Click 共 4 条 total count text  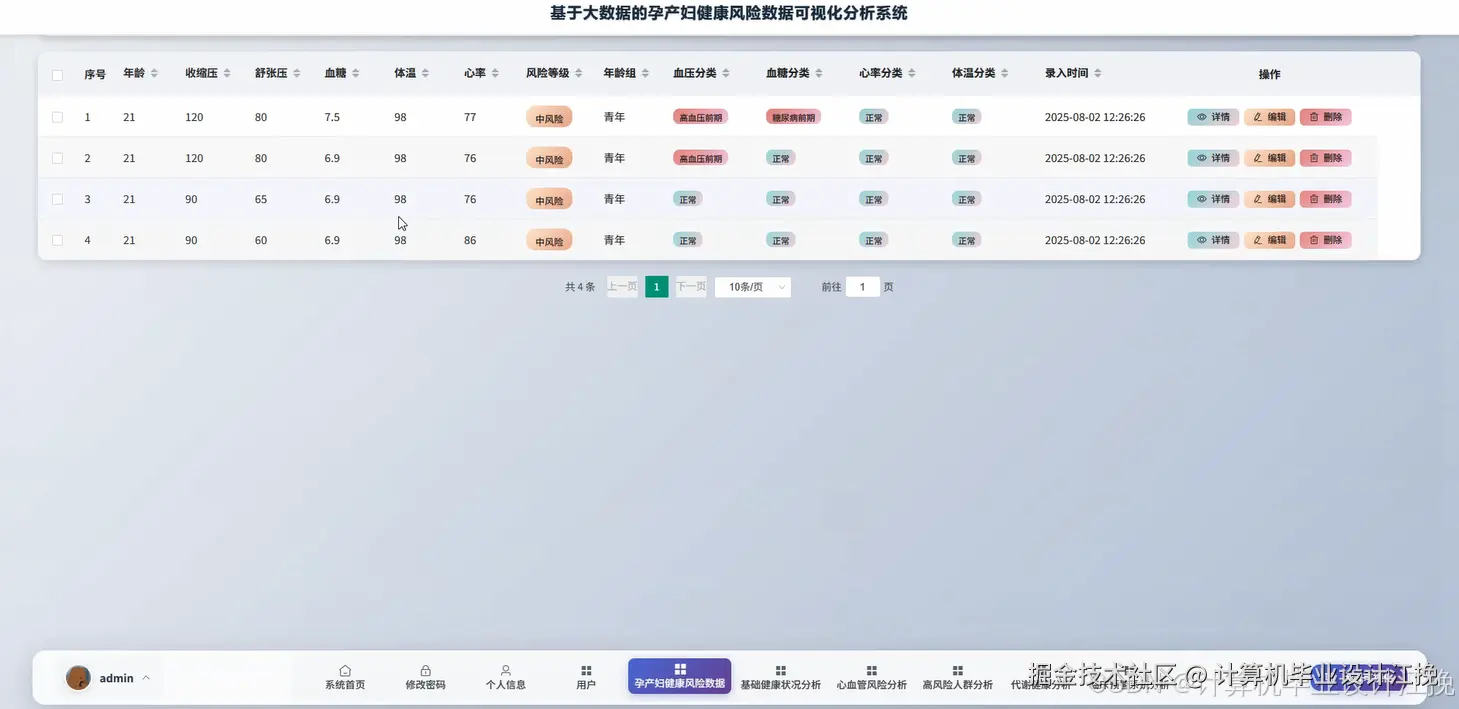[x=580, y=287]
